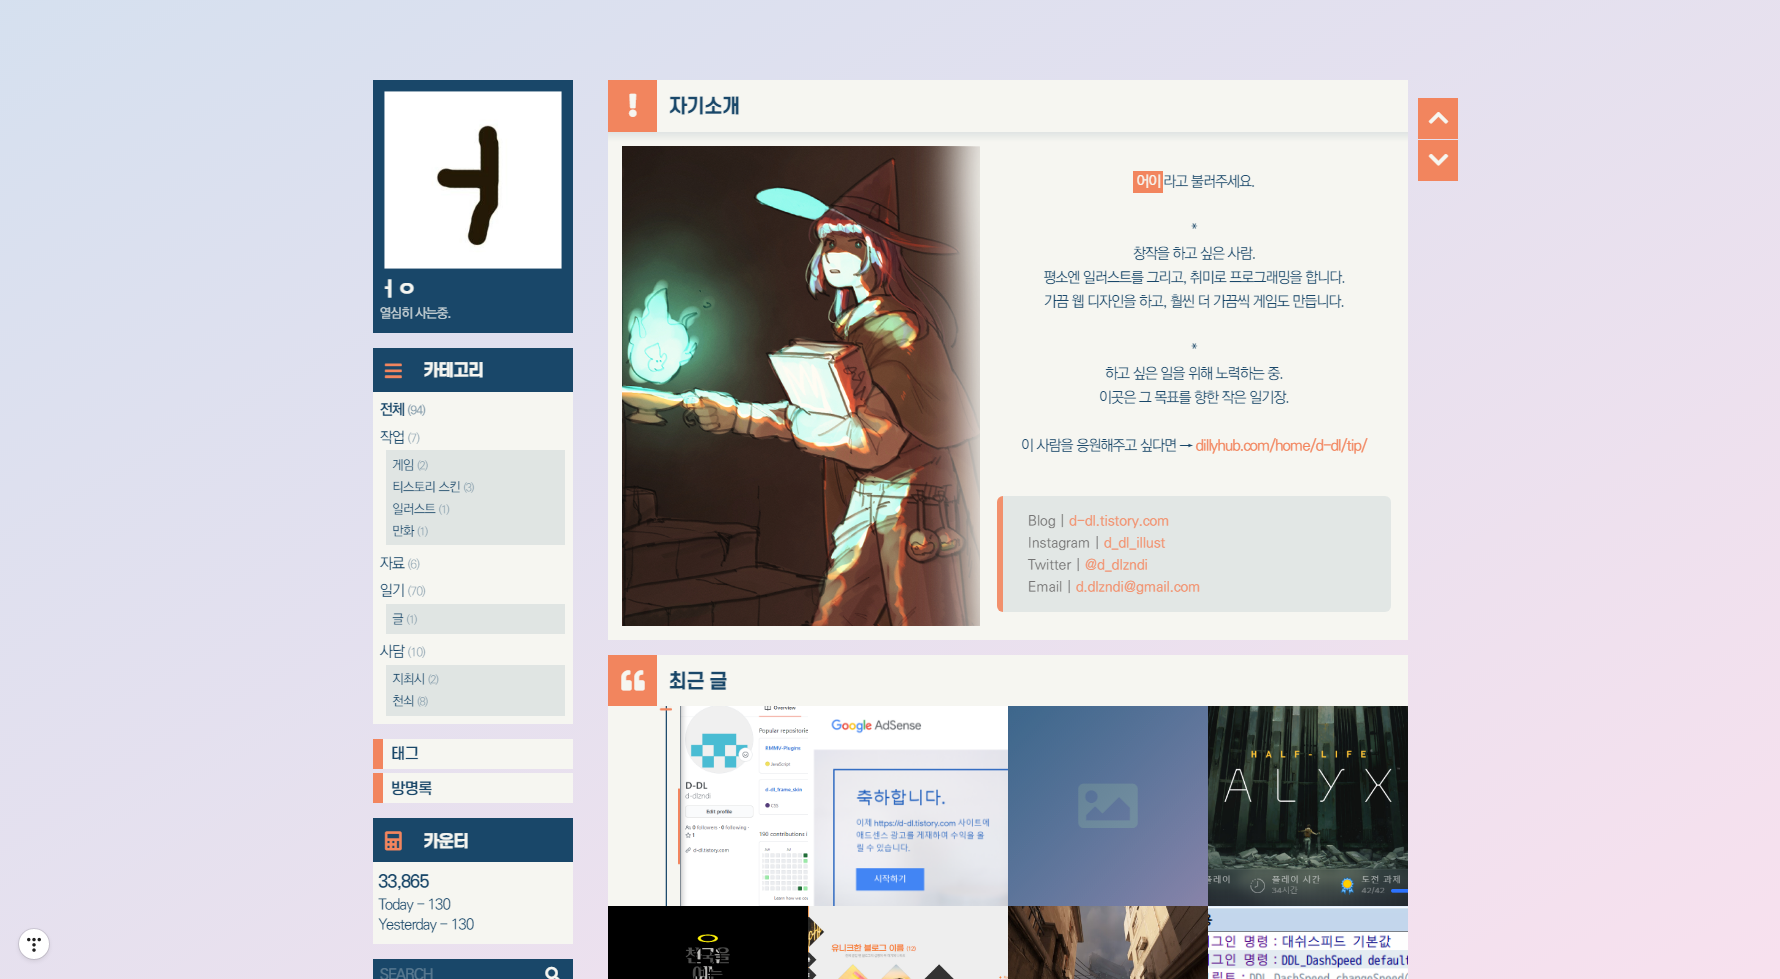Open the placeholder image recent post

(x=1108, y=806)
